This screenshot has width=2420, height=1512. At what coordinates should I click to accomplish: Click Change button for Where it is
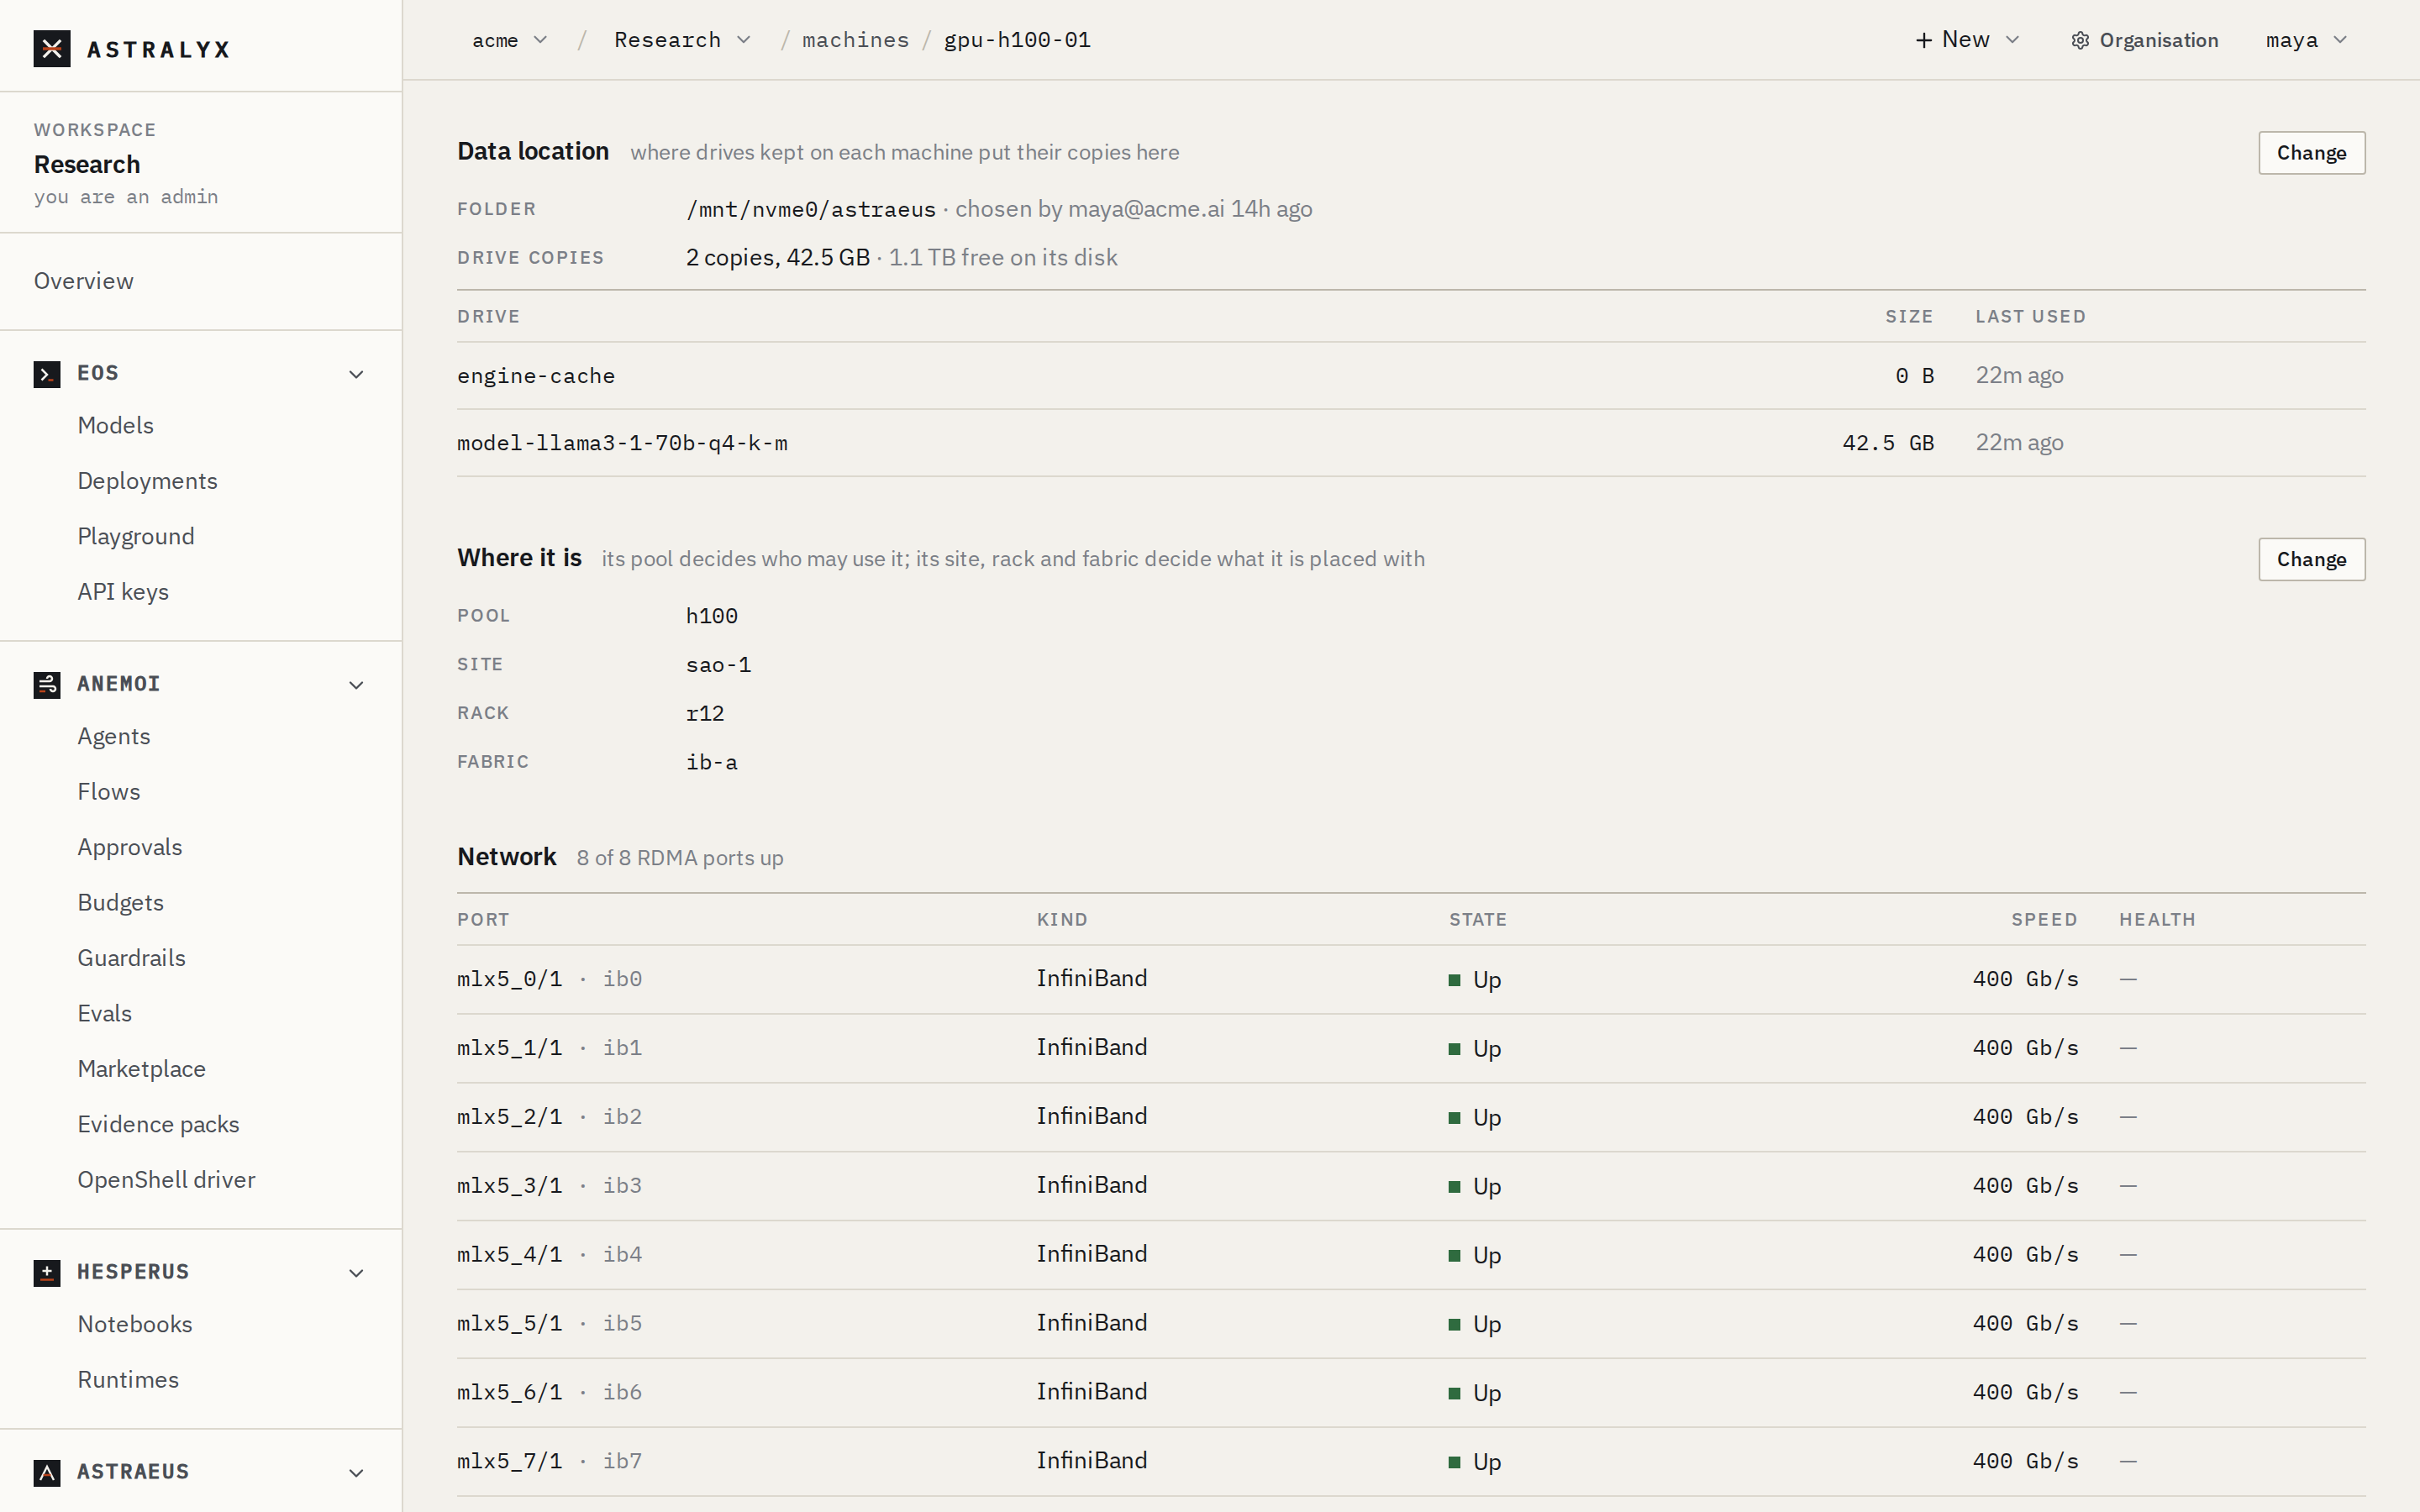[x=2311, y=560]
